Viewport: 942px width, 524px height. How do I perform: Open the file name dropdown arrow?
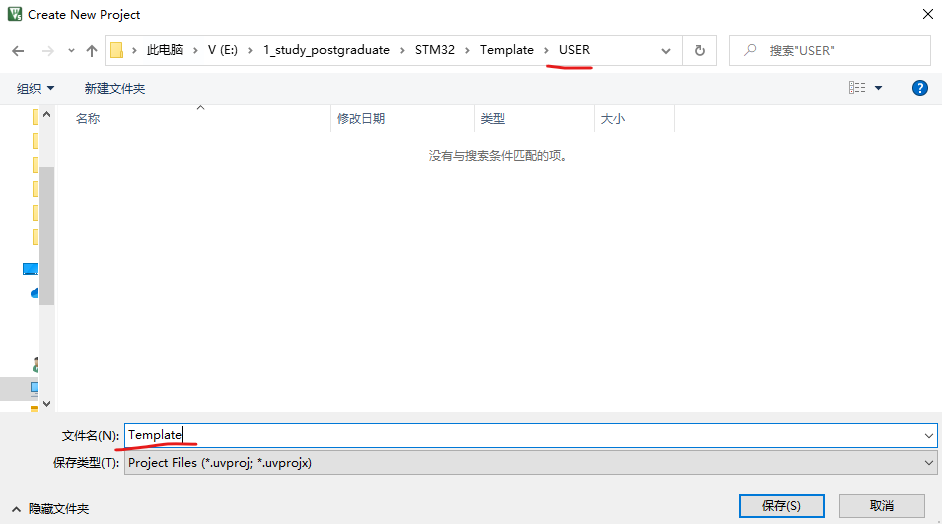click(x=929, y=435)
